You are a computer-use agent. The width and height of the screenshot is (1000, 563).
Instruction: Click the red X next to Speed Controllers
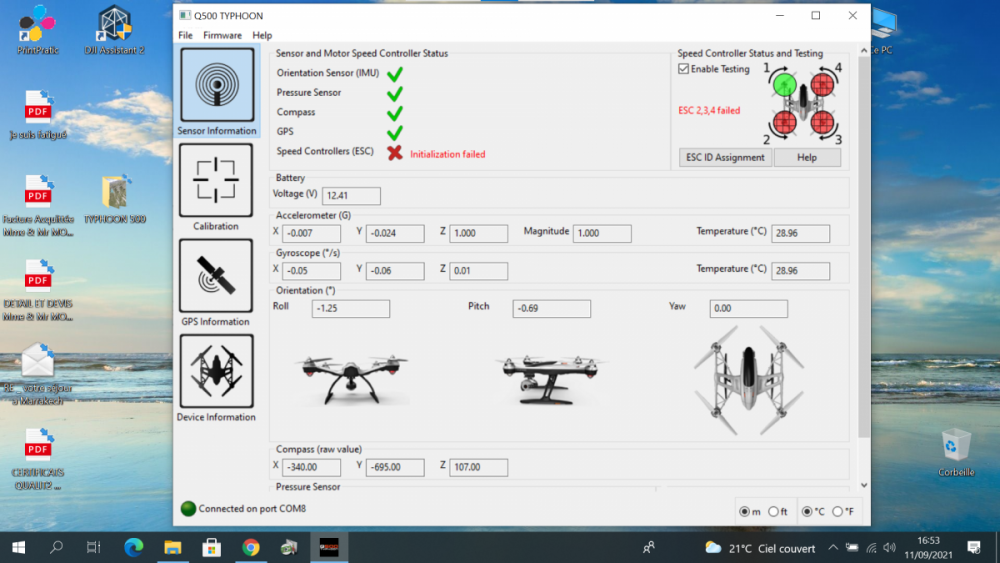395,153
